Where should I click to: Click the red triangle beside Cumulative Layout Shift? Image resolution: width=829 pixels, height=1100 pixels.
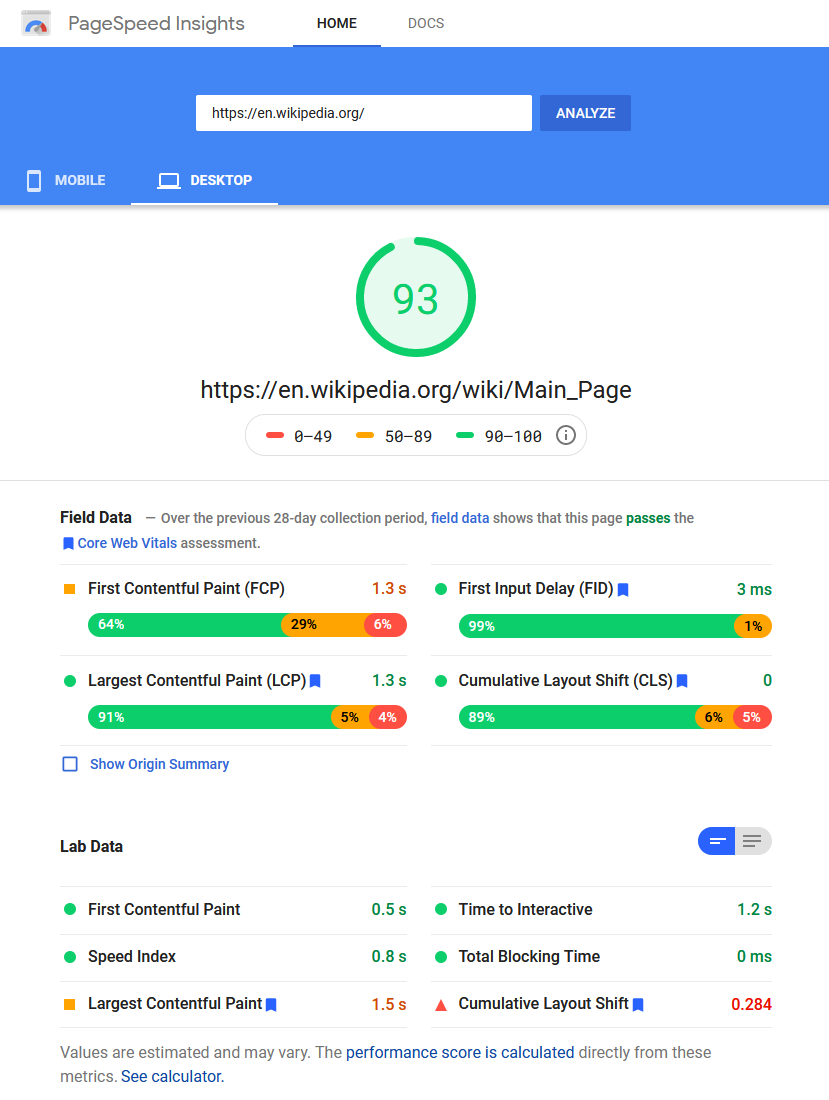point(441,1005)
